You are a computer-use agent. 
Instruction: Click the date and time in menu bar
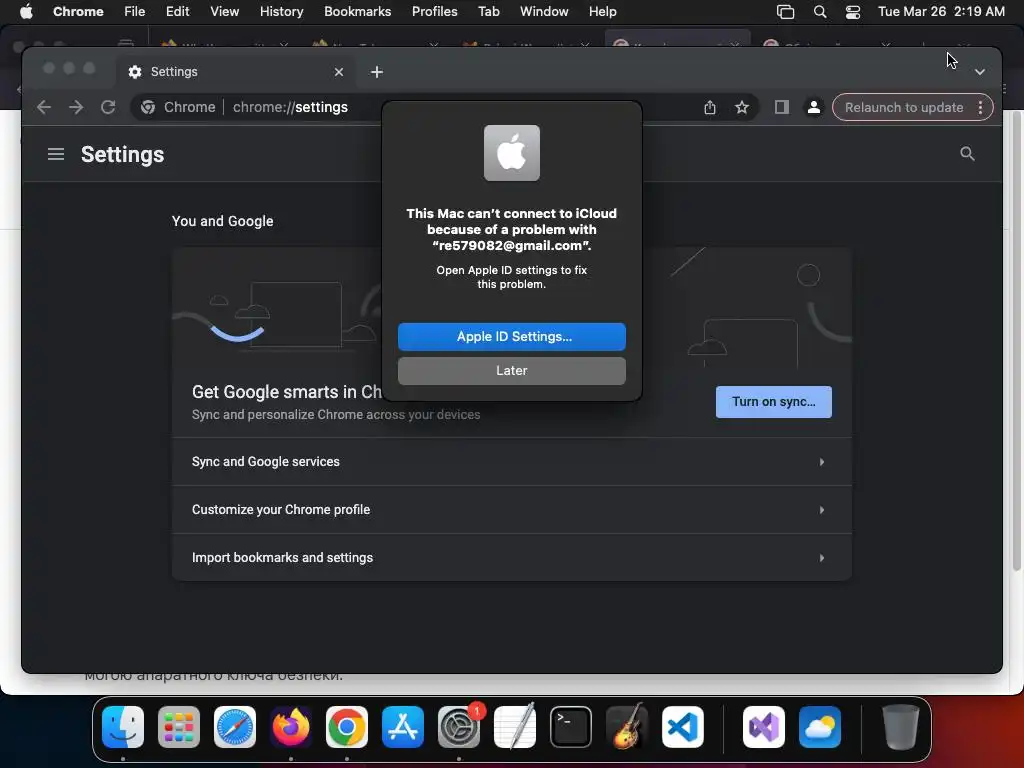click(940, 12)
